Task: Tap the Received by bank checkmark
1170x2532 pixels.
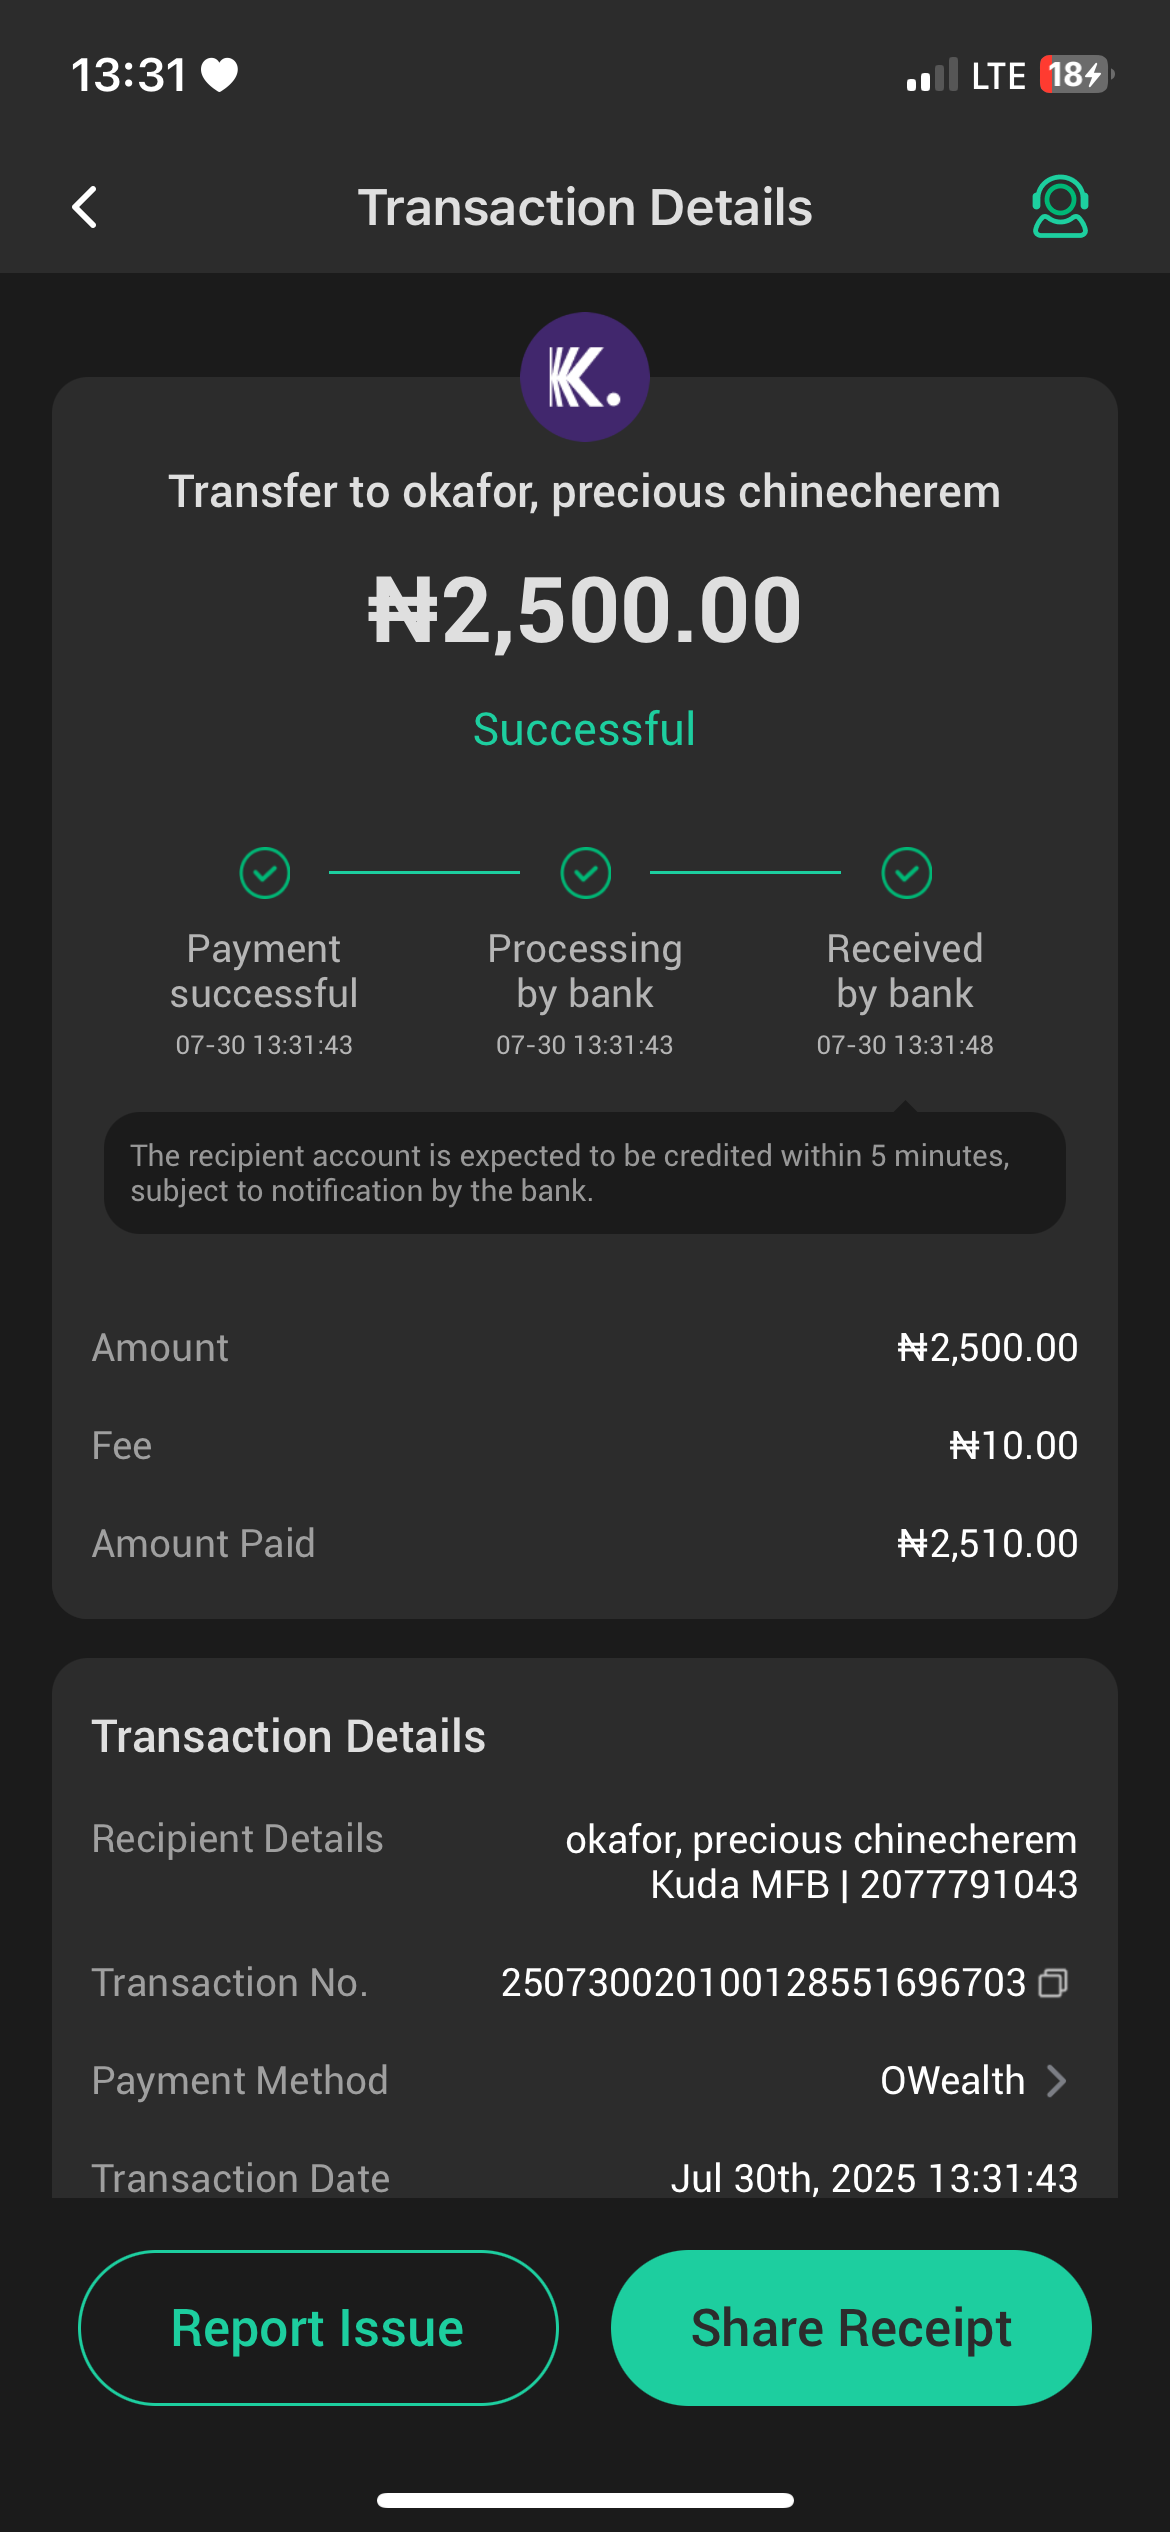Action: (906, 873)
